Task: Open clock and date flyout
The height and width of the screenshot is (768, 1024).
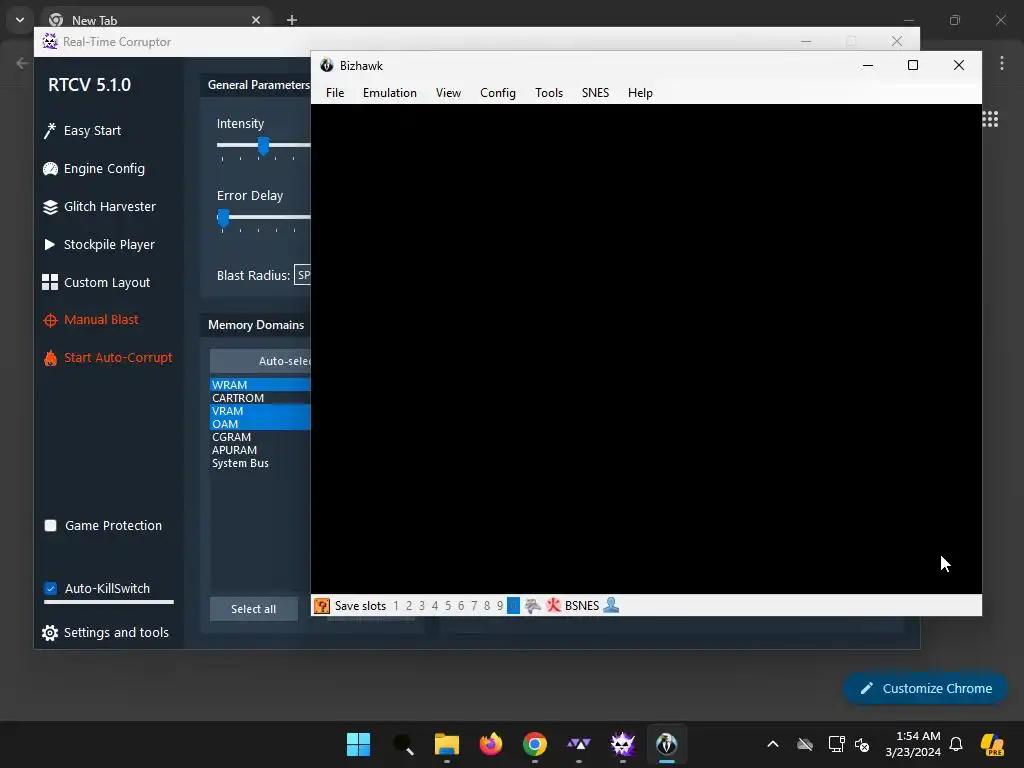Action: point(913,744)
